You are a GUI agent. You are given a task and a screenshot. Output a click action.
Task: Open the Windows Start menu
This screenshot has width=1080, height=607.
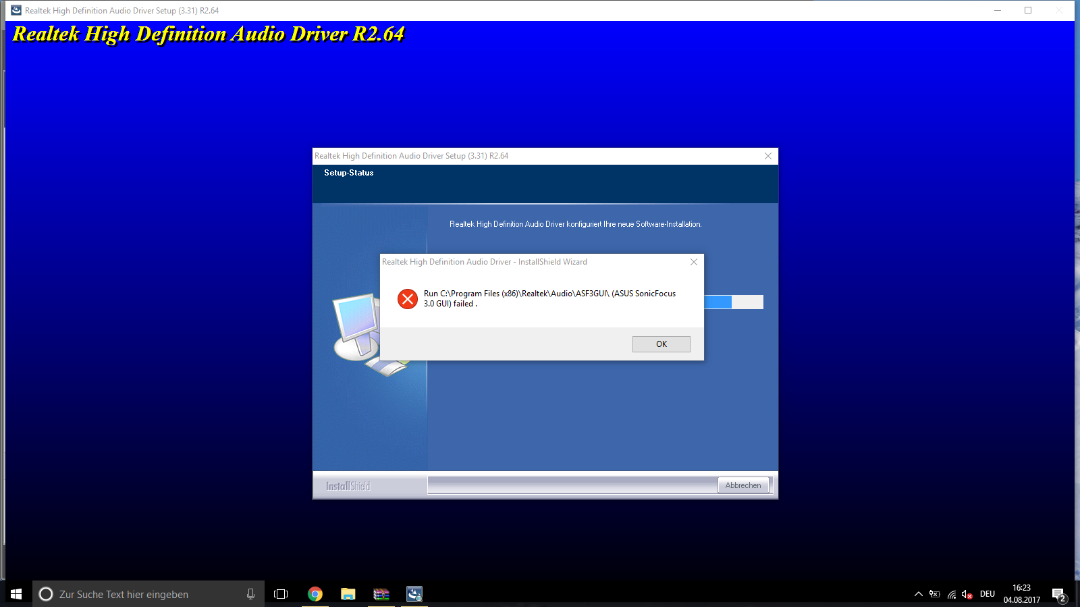click(x=17, y=594)
